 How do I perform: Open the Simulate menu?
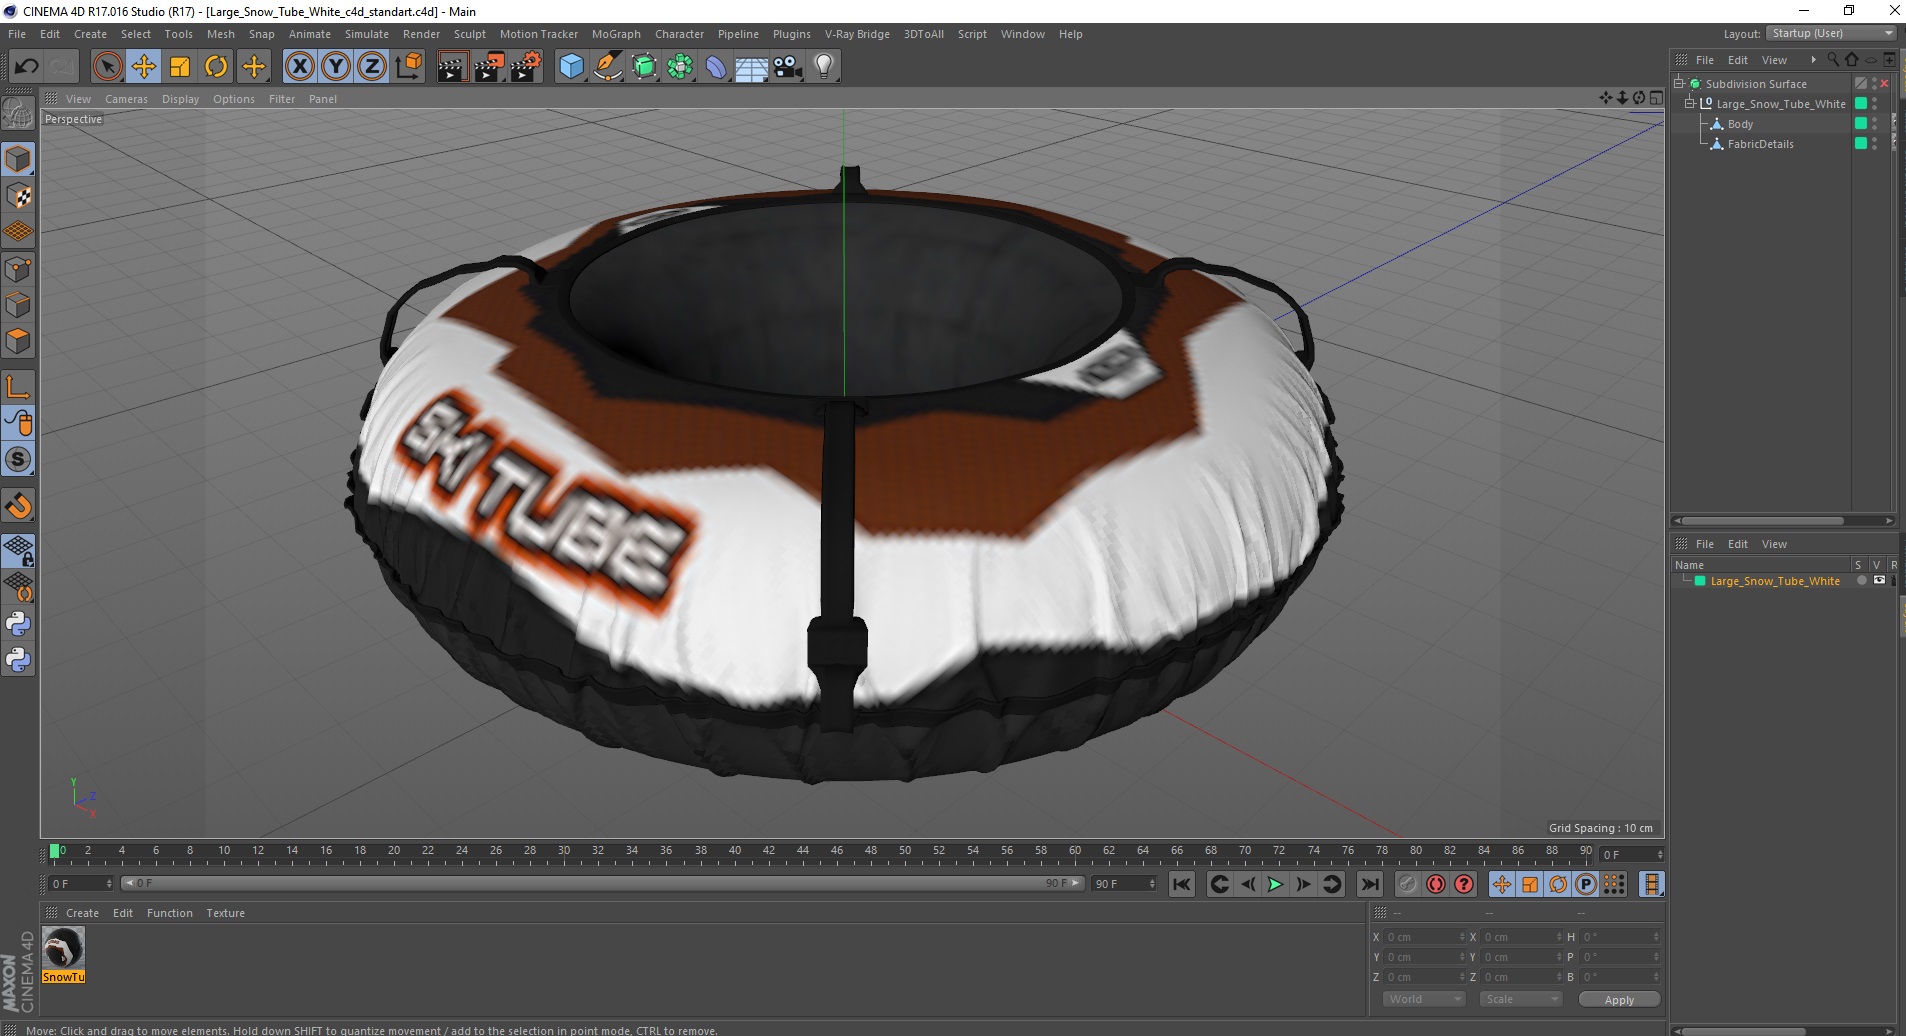(367, 34)
